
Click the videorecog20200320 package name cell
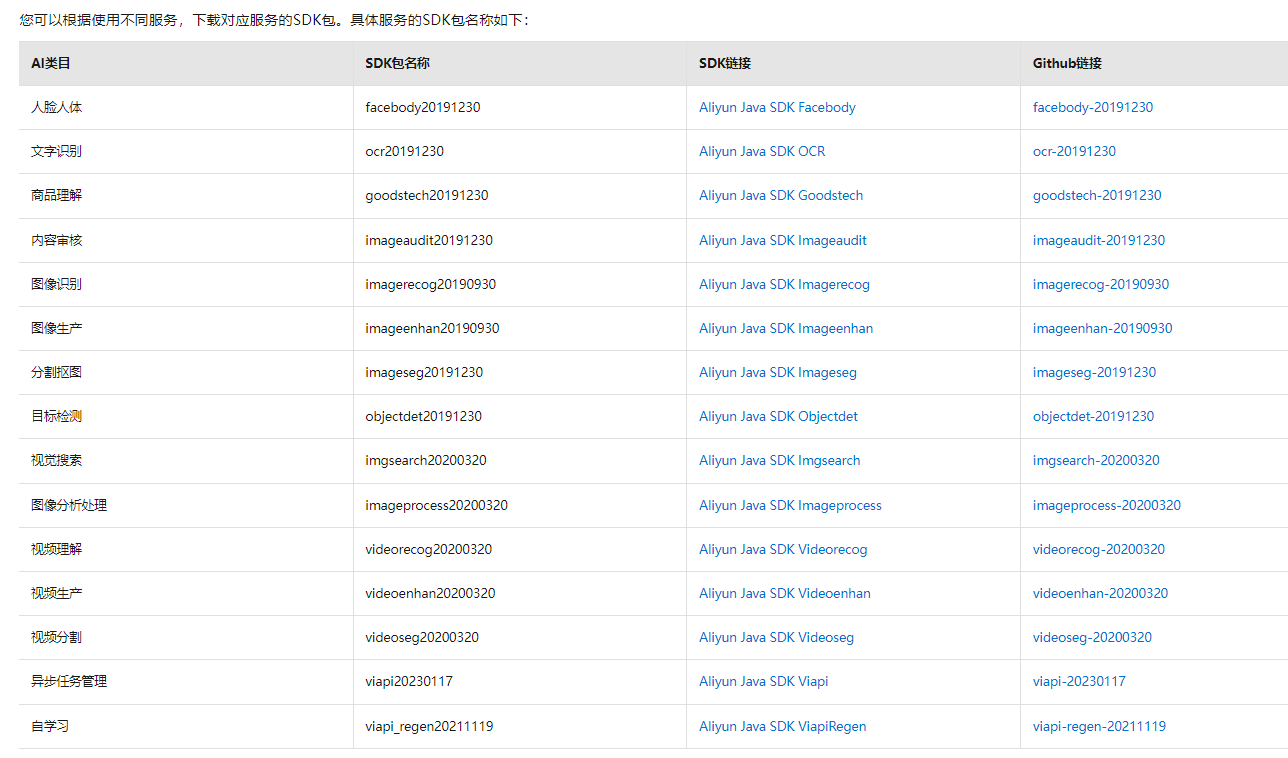click(x=519, y=549)
